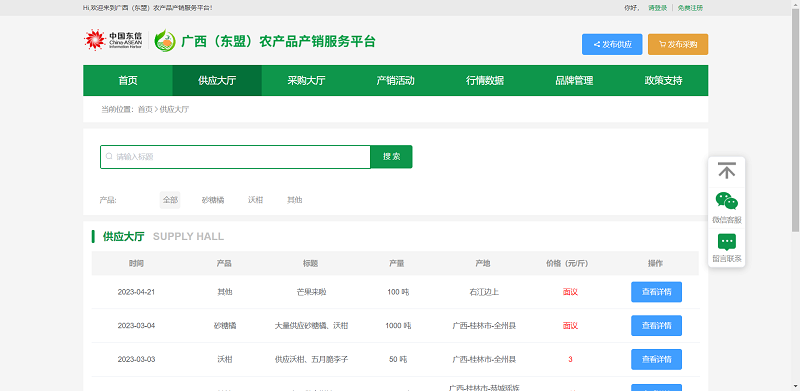The height and width of the screenshot is (391, 800).
Task: Click 首页 in the breadcrumb
Action: click(x=145, y=109)
